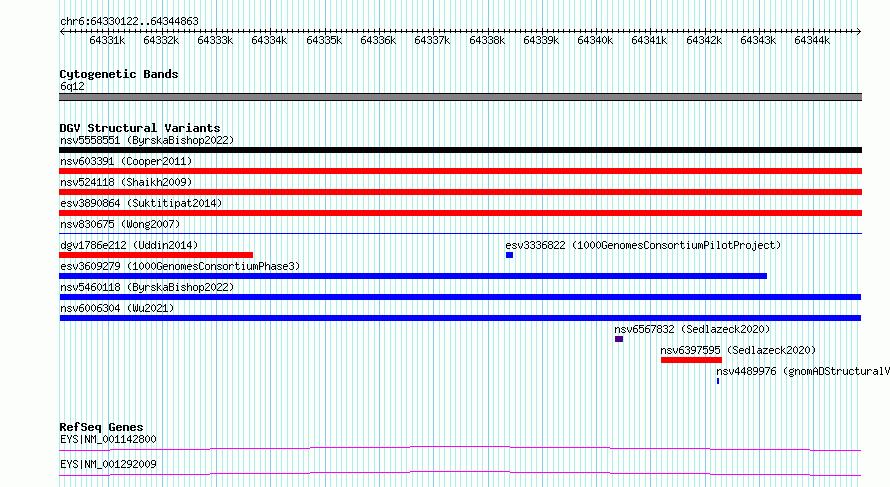
Task: Select nsv830675 (Wong2007) label
Action: tap(120, 224)
